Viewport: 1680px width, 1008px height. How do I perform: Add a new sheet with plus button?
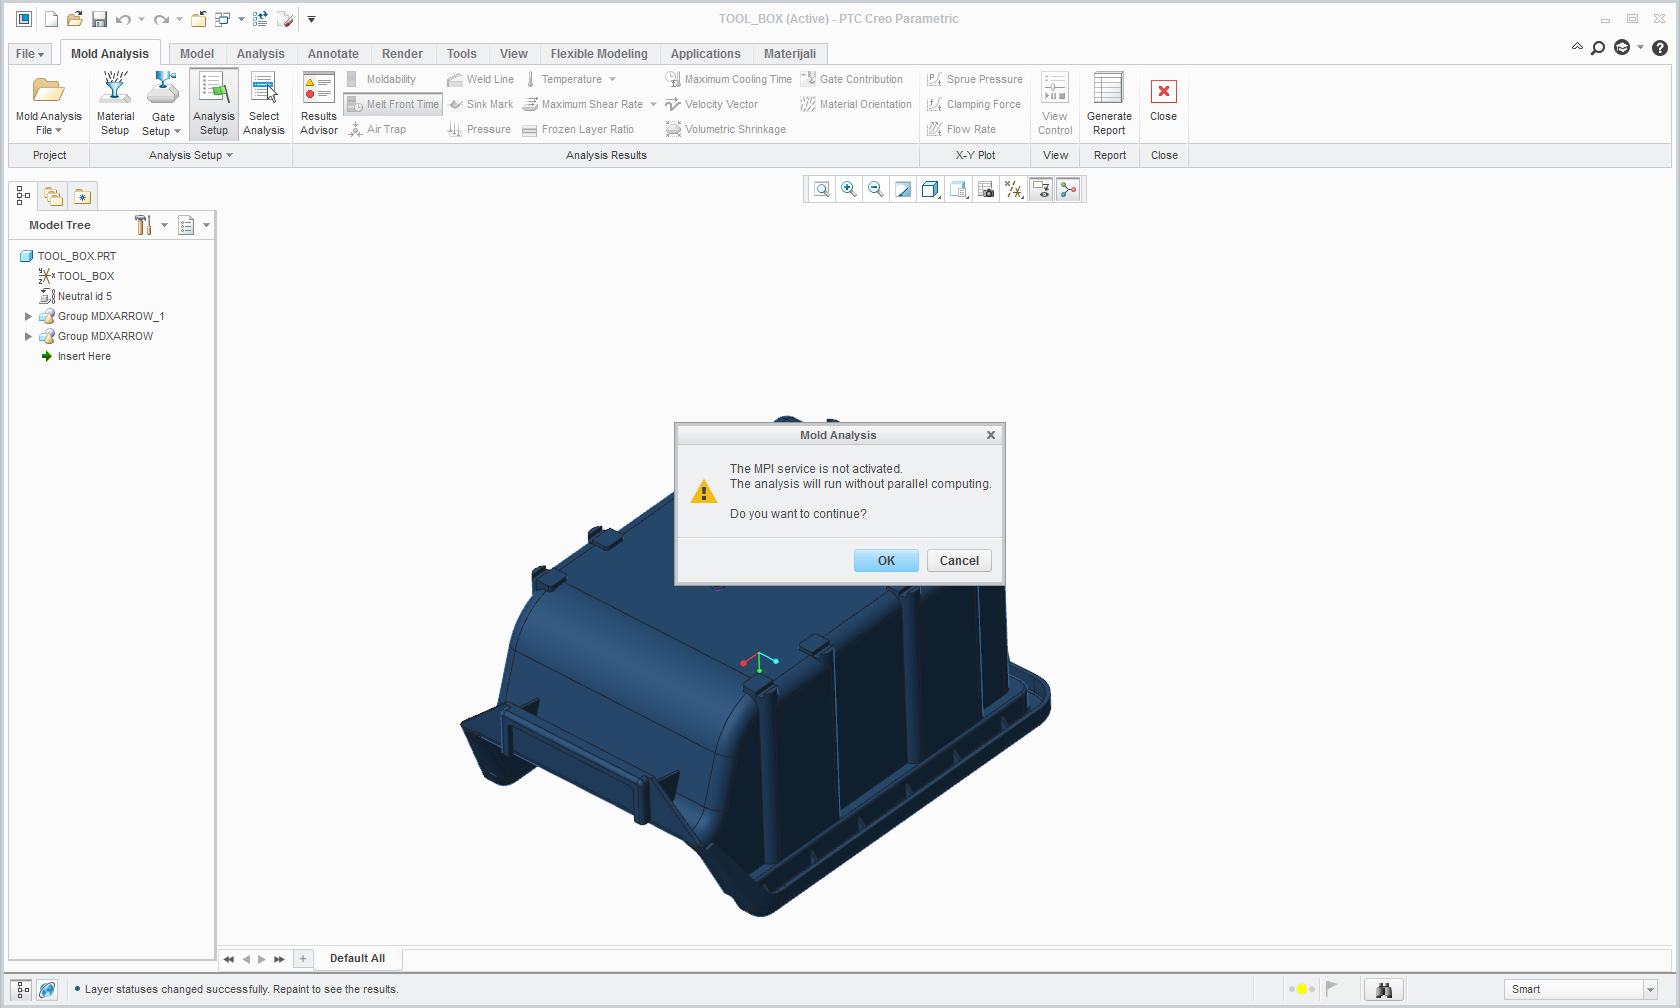pyautogui.click(x=303, y=958)
